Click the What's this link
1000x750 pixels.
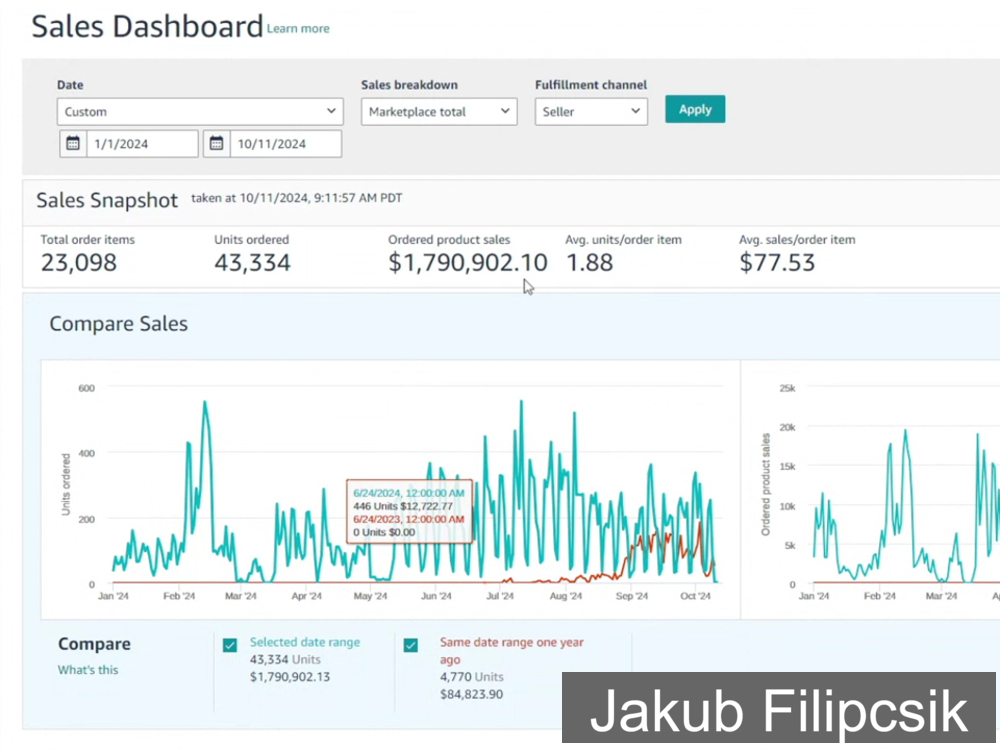(x=88, y=670)
